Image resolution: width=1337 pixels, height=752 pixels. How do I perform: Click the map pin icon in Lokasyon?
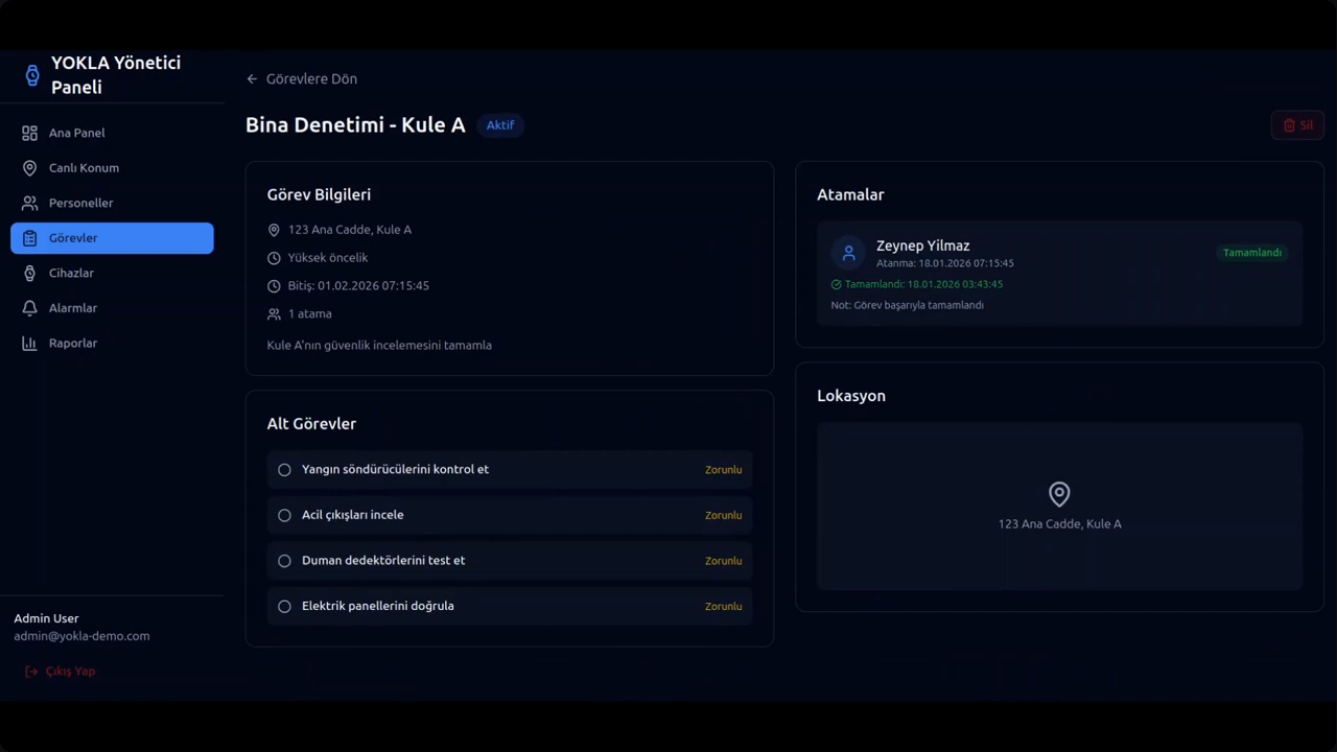pos(1059,494)
